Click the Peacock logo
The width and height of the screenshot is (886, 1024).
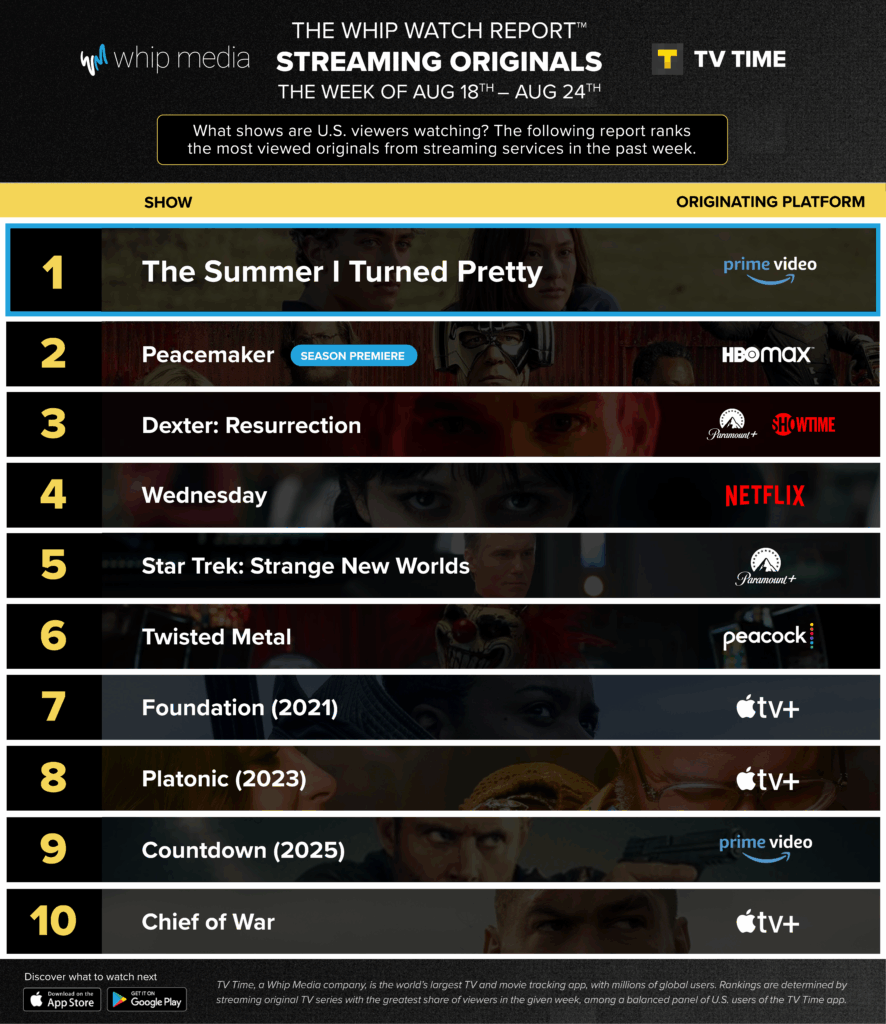tap(768, 636)
